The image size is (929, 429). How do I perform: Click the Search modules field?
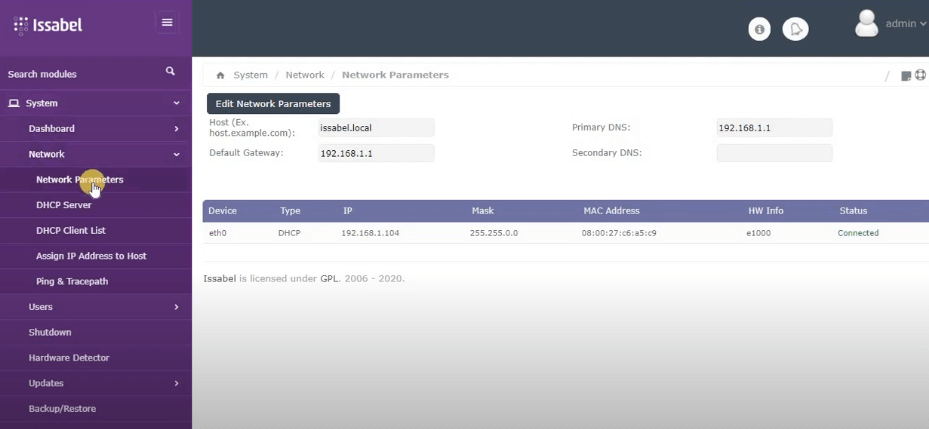pyautogui.click(x=80, y=74)
